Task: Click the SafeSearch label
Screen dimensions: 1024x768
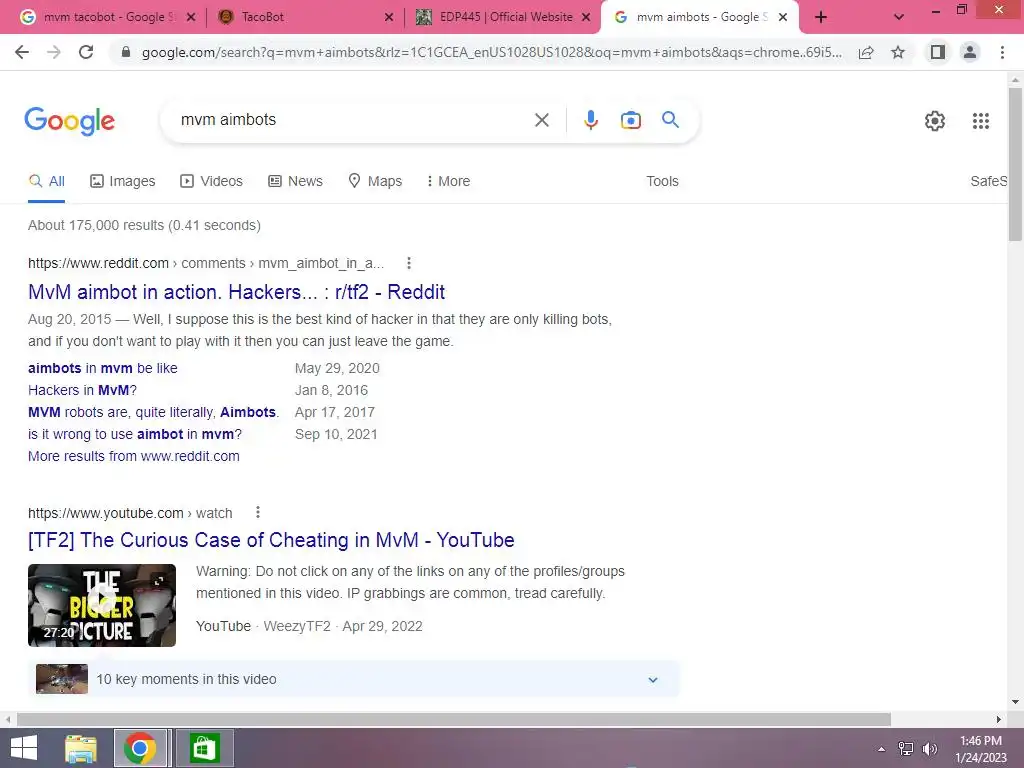Action: (x=989, y=181)
